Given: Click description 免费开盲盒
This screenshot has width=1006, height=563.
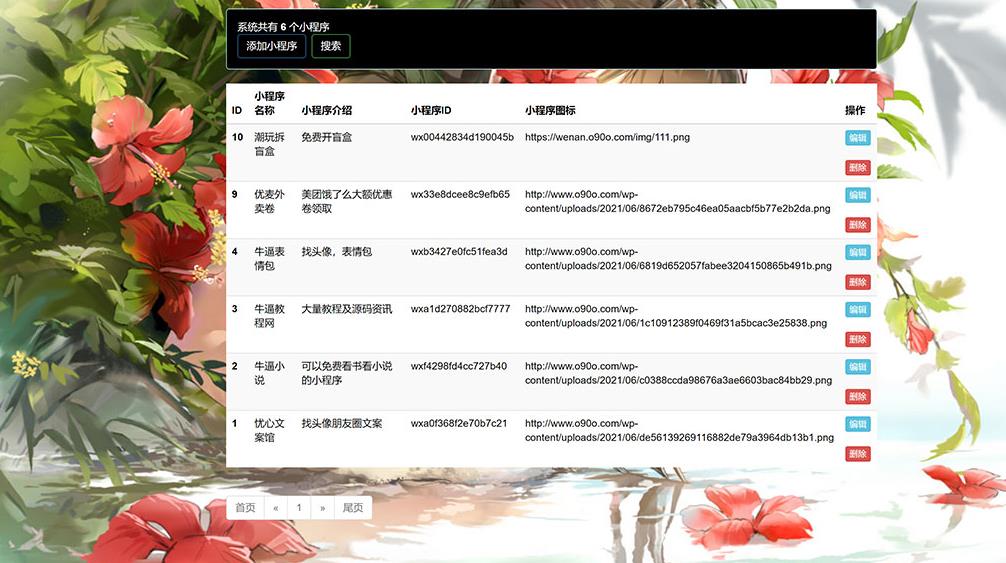Looking at the screenshot, I should click(327, 137).
